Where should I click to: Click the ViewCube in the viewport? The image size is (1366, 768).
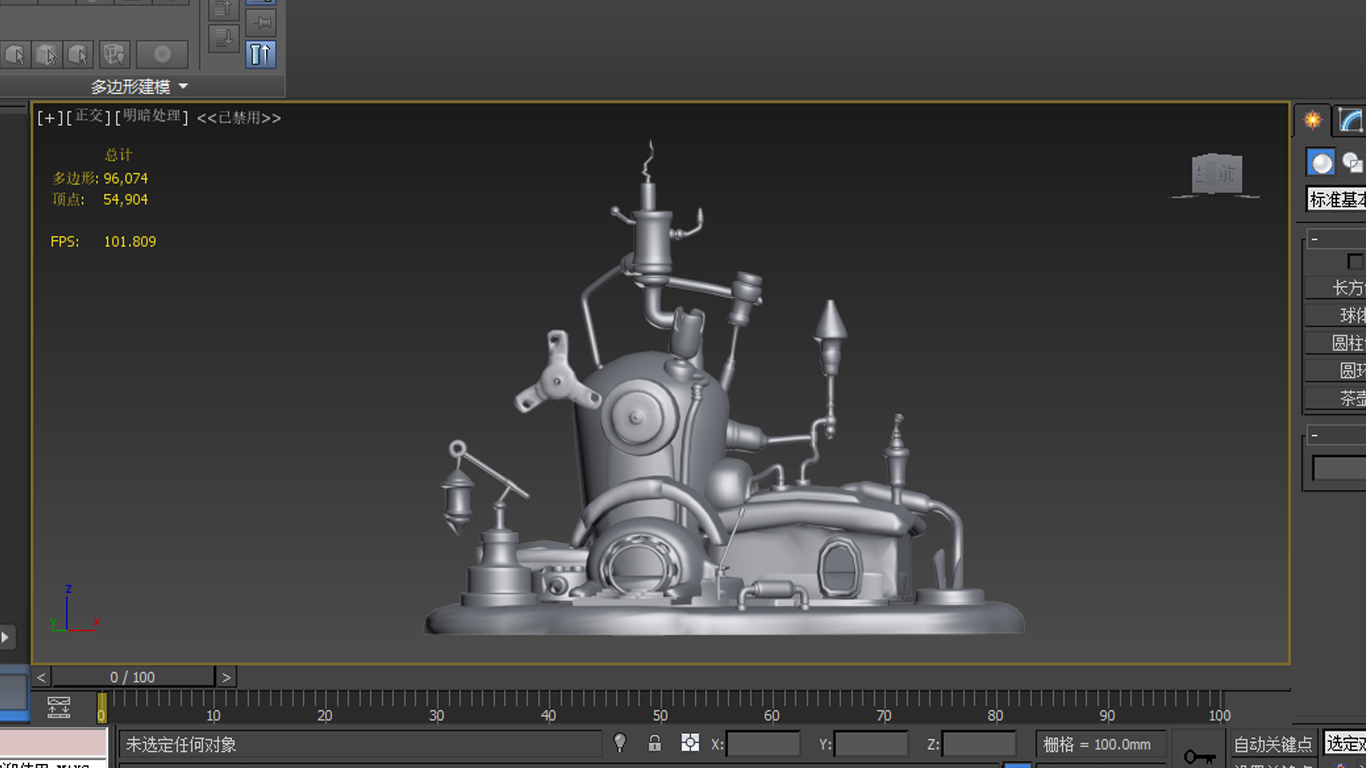1216,175
